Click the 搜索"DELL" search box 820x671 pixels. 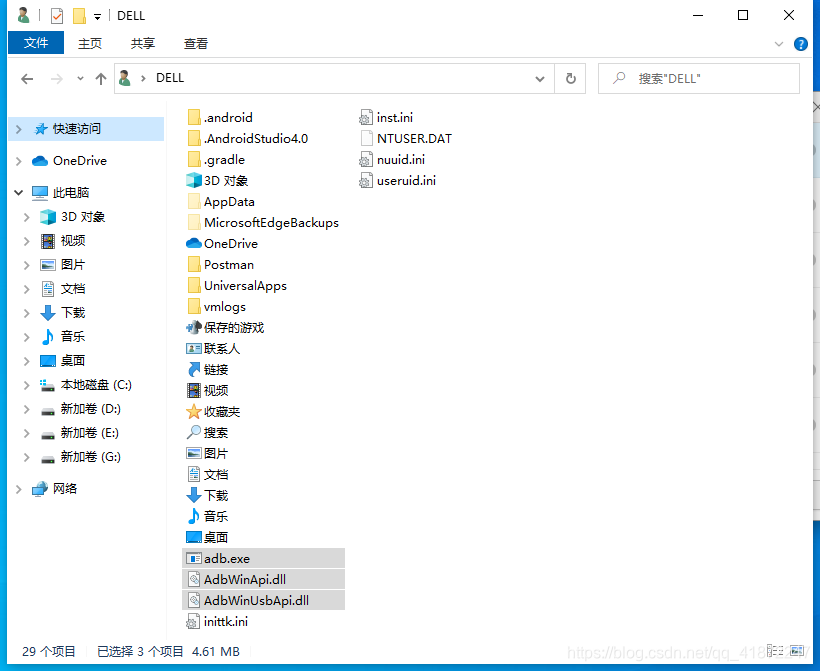pos(699,78)
